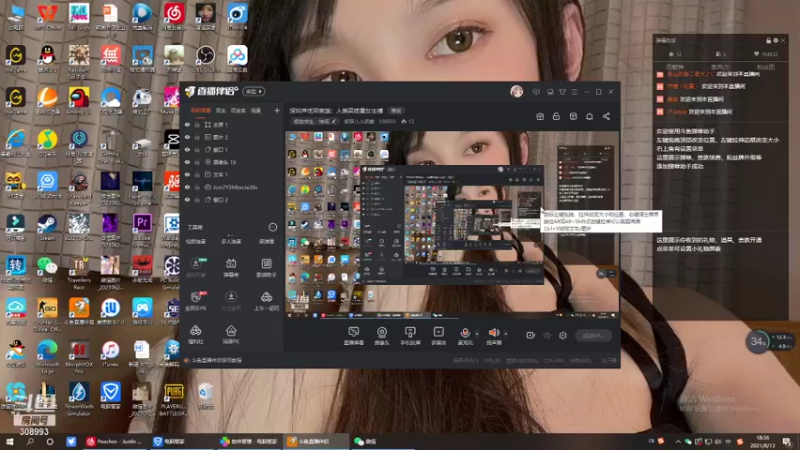The width and height of the screenshot is (800, 450).
Task: Hide the 窗口 1 source with its eye icon
Action: click(x=187, y=149)
